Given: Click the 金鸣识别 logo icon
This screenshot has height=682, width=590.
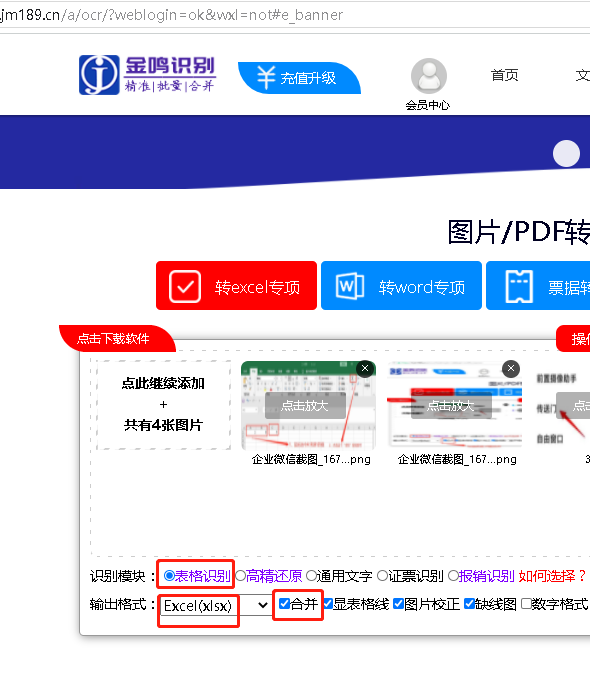Looking at the screenshot, I should coord(99,75).
